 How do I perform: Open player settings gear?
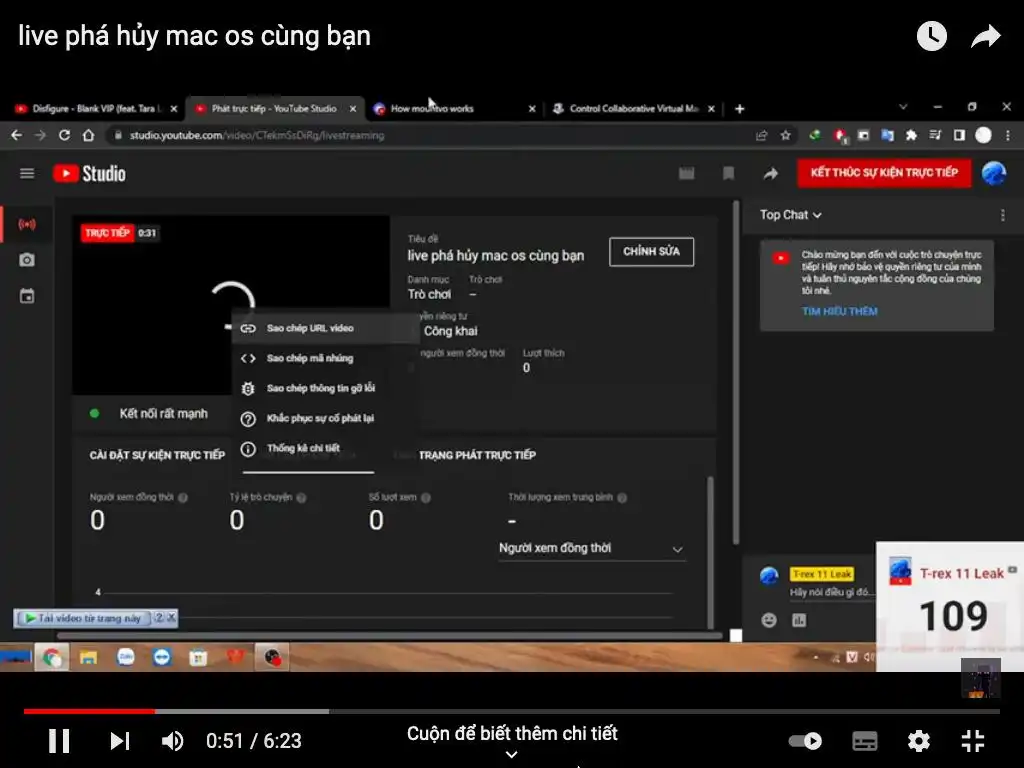[918, 741]
